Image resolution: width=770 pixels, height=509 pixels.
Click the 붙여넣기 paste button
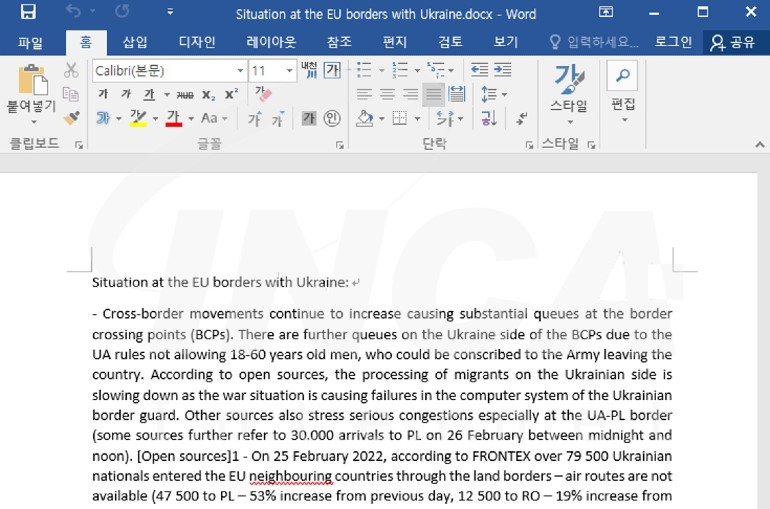point(31,93)
